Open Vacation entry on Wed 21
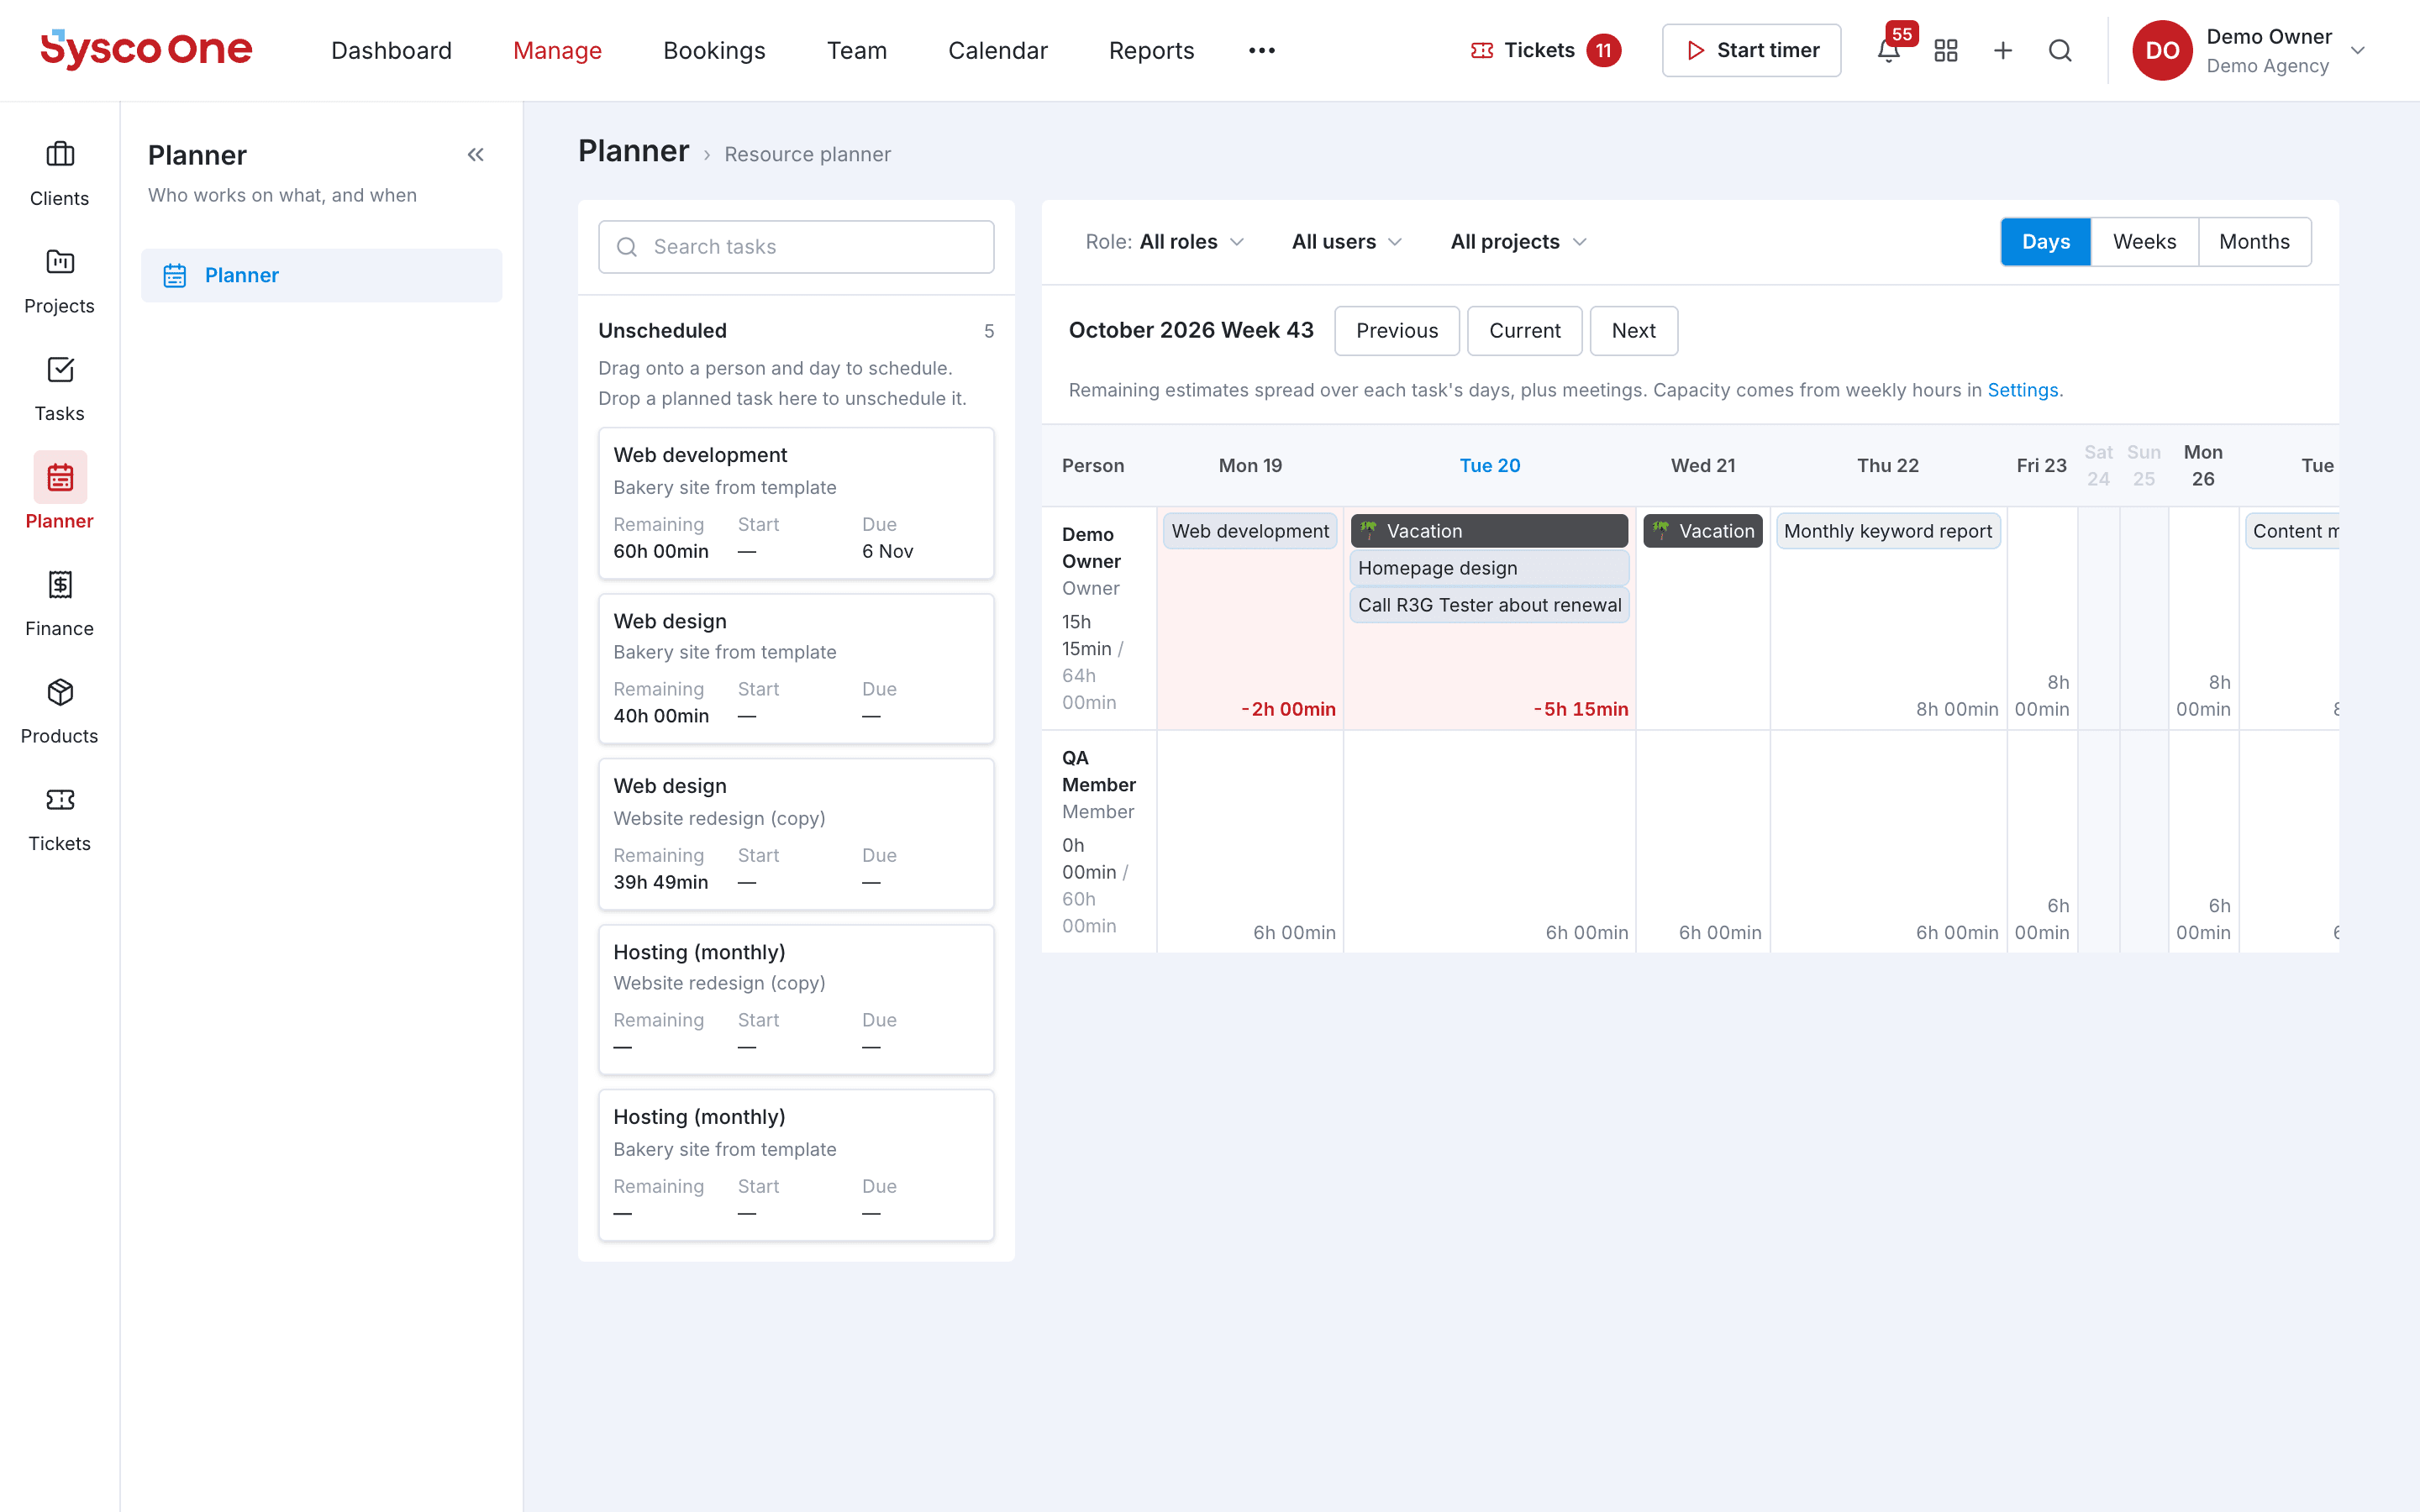This screenshot has width=2420, height=1512. (x=1703, y=531)
